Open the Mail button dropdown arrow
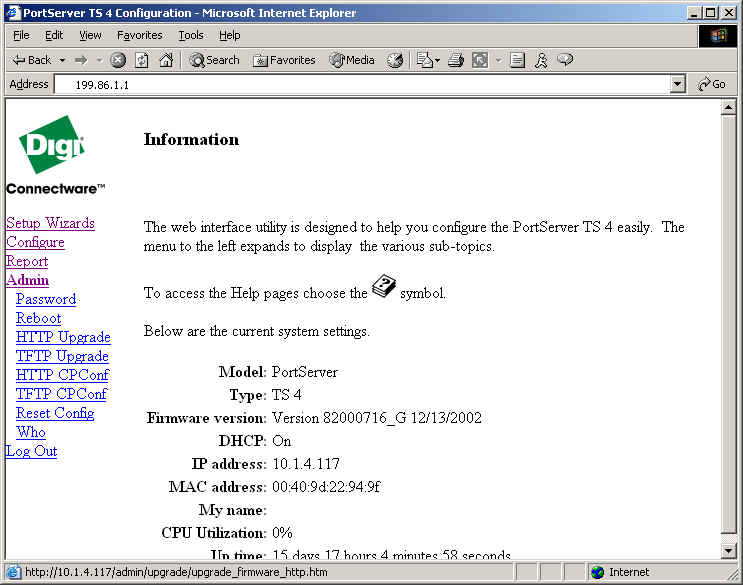The image size is (743, 585). click(437, 60)
